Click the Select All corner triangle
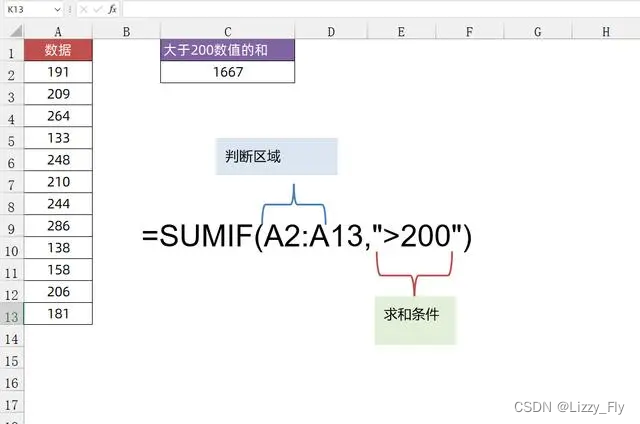This screenshot has height=424, width=640. point(15,31)
